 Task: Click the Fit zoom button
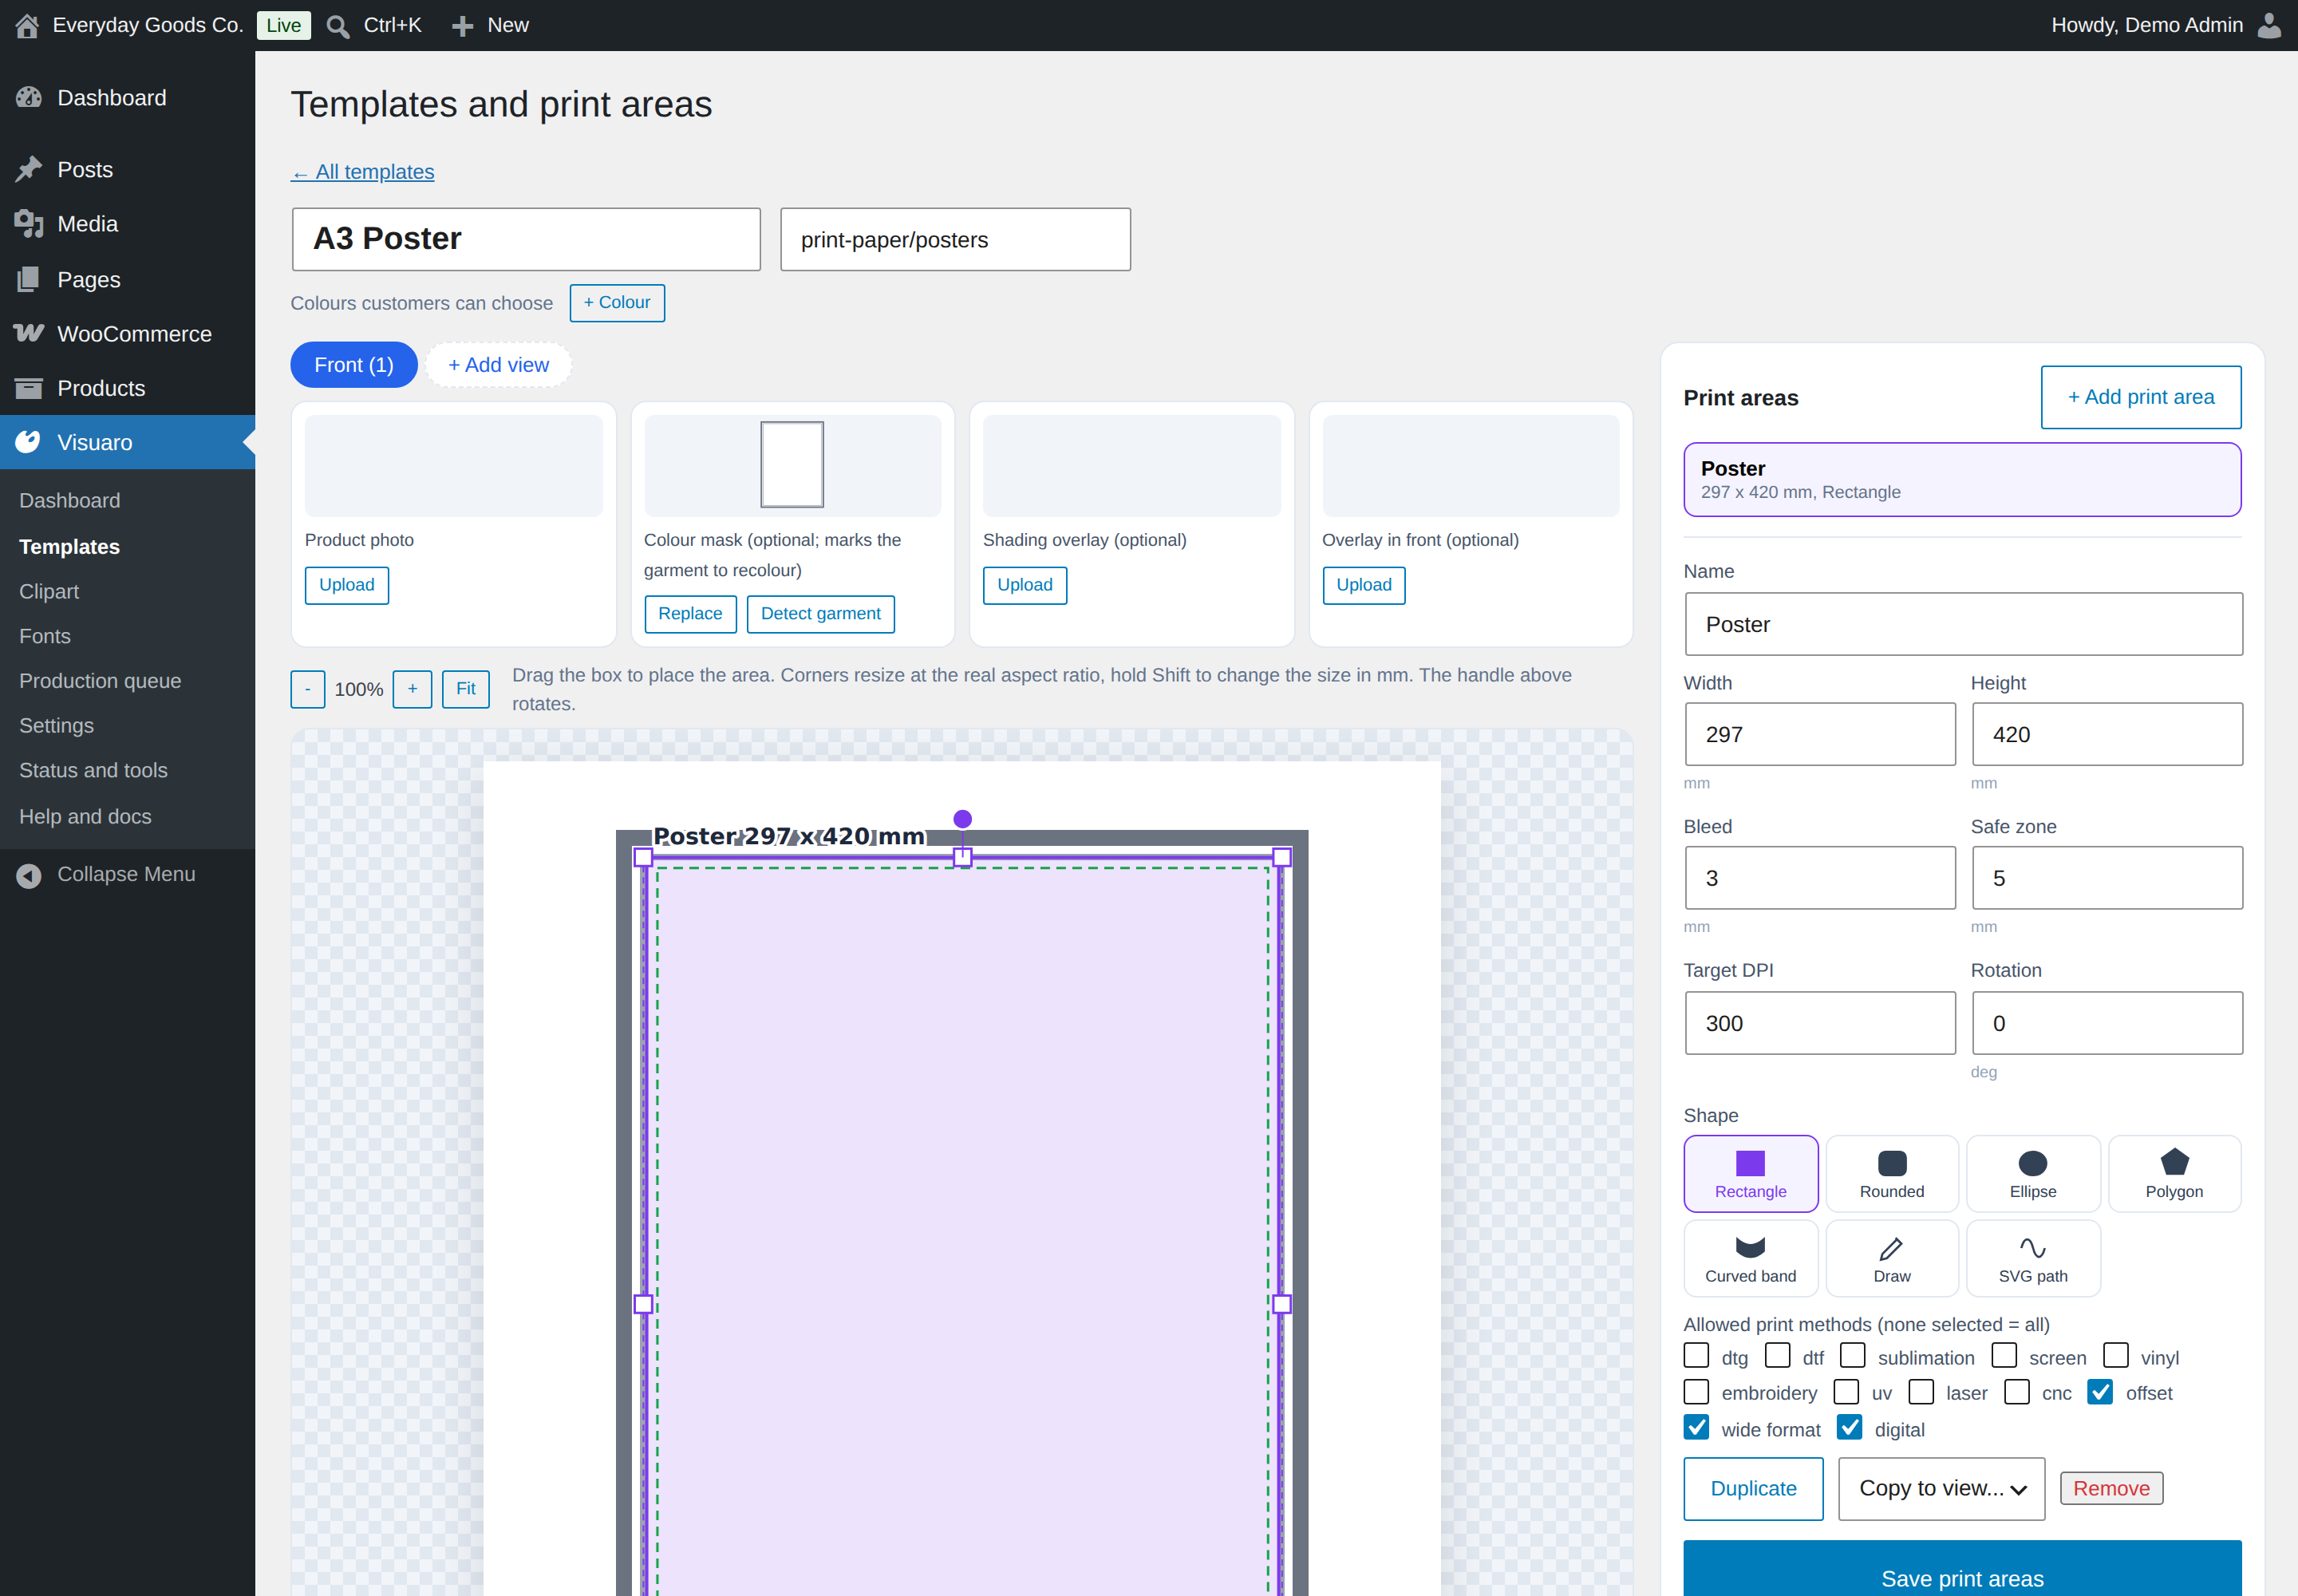point(466,689)
